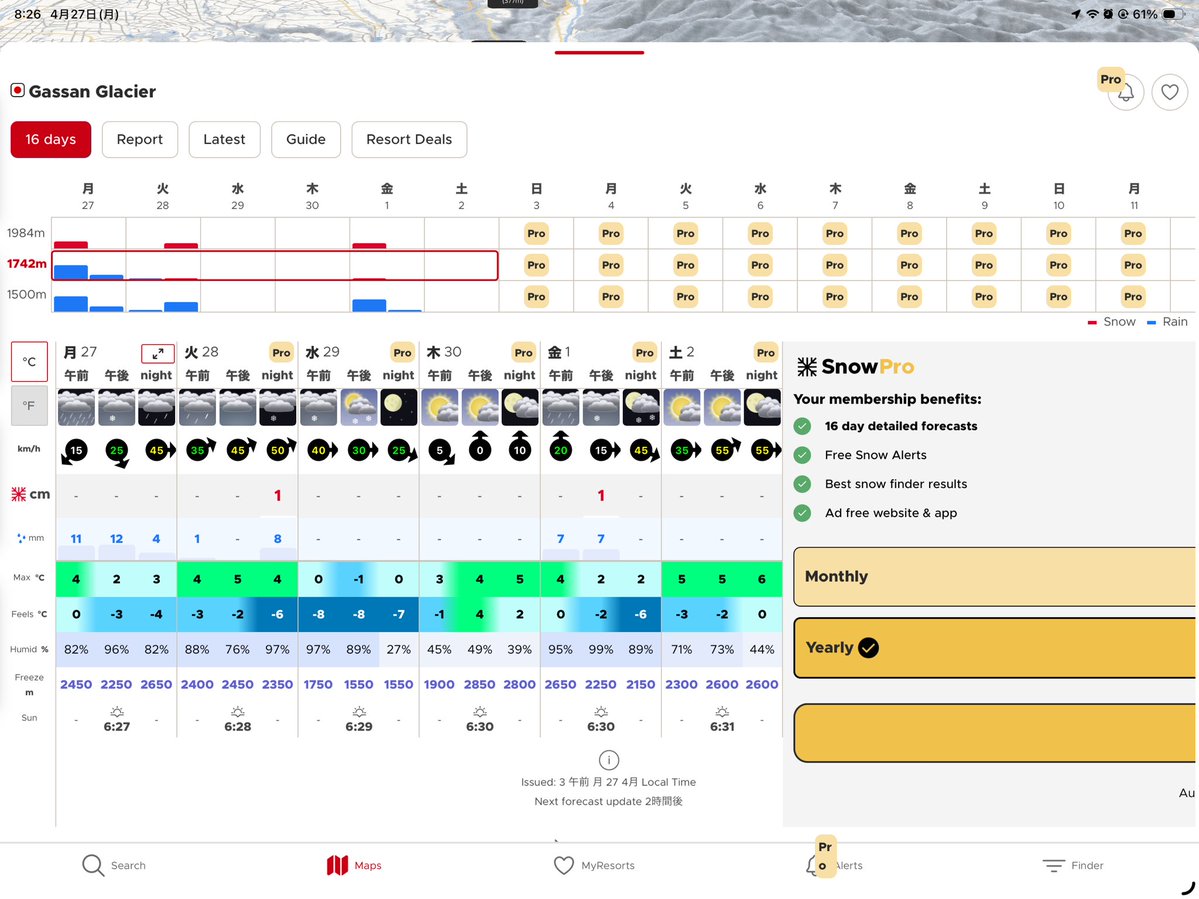Select the 1500m elevation row
The image size is (1199, 899).
point(26,294)
